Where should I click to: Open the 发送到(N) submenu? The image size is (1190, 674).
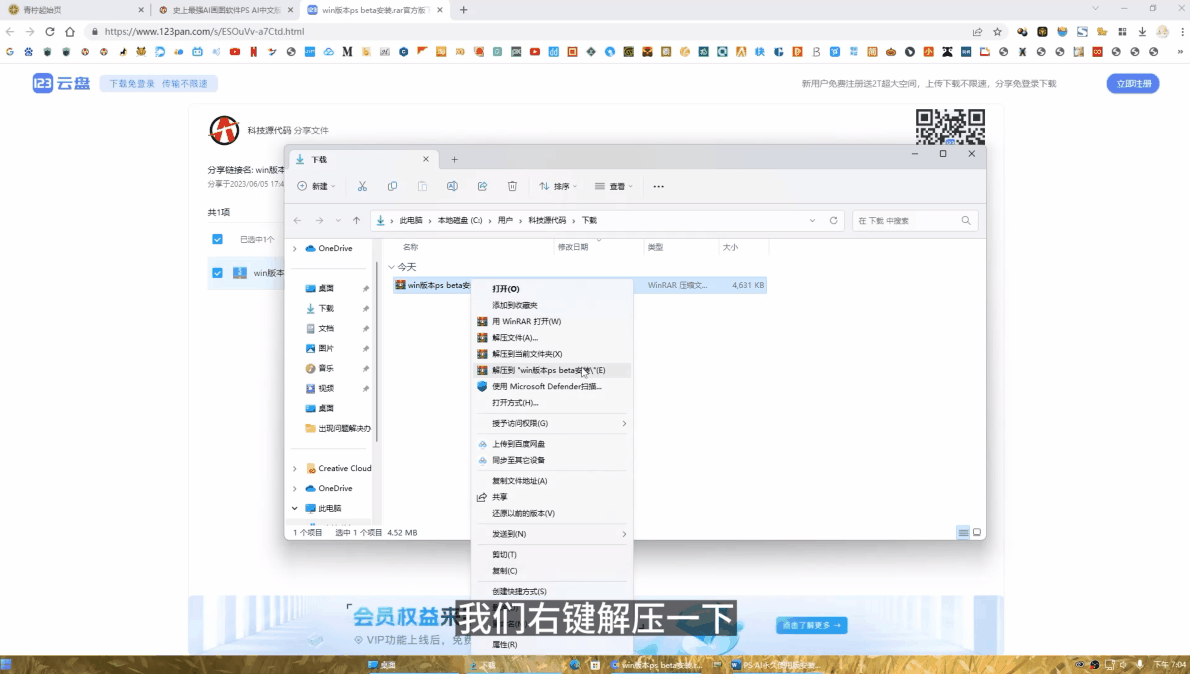tap(552, 534)
